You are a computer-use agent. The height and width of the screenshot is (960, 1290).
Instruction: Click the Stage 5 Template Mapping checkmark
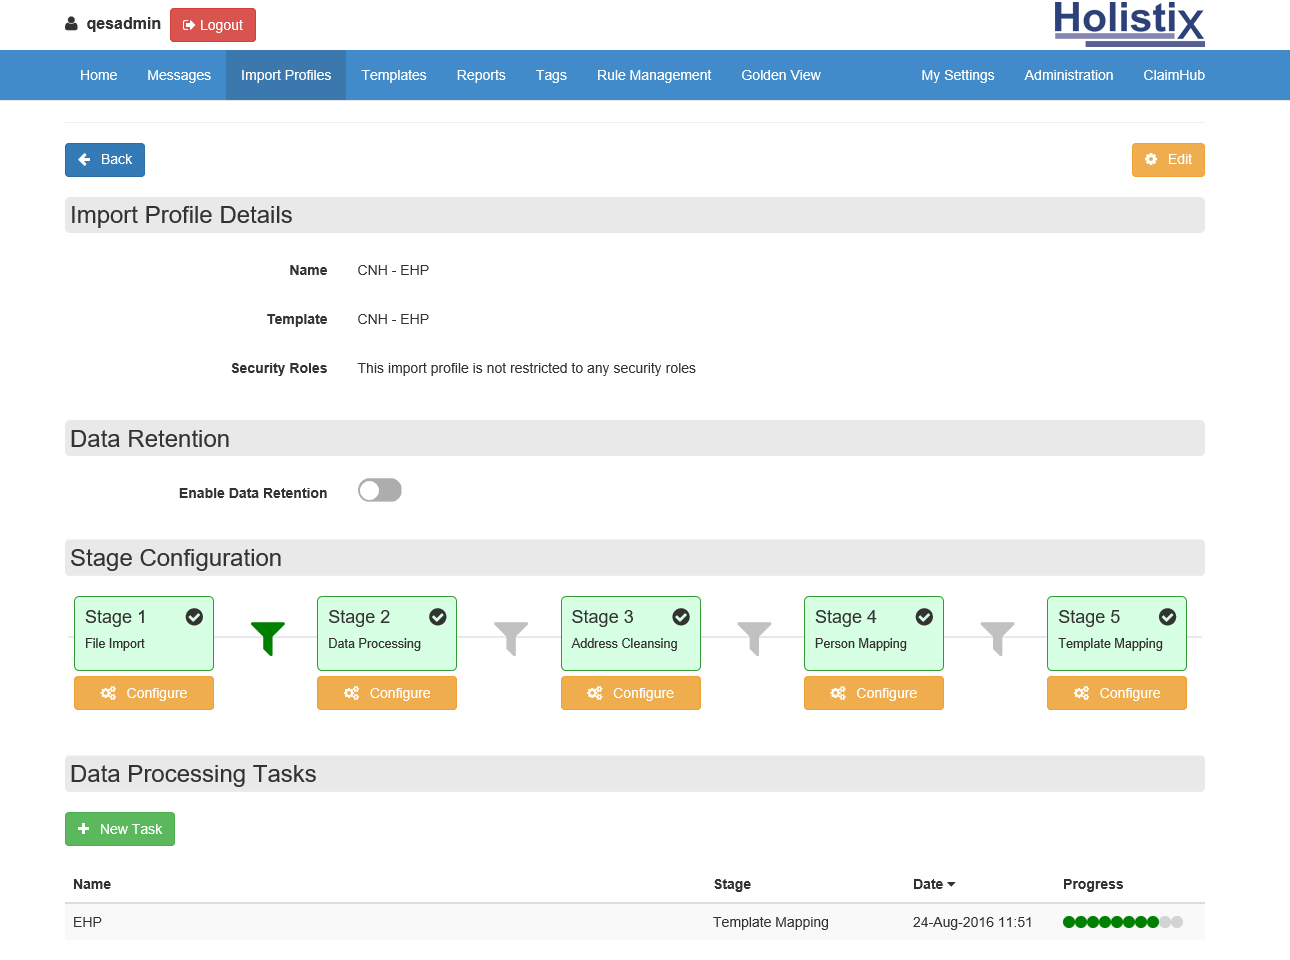[x=1167, y=617]
